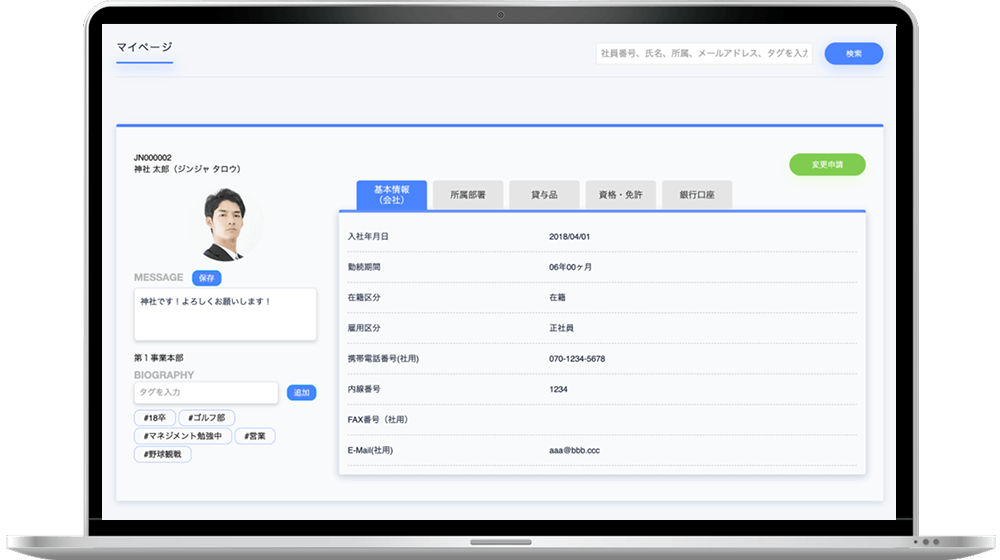
Task: Show the 銀行口座 tab
Action: pos(696,195)
